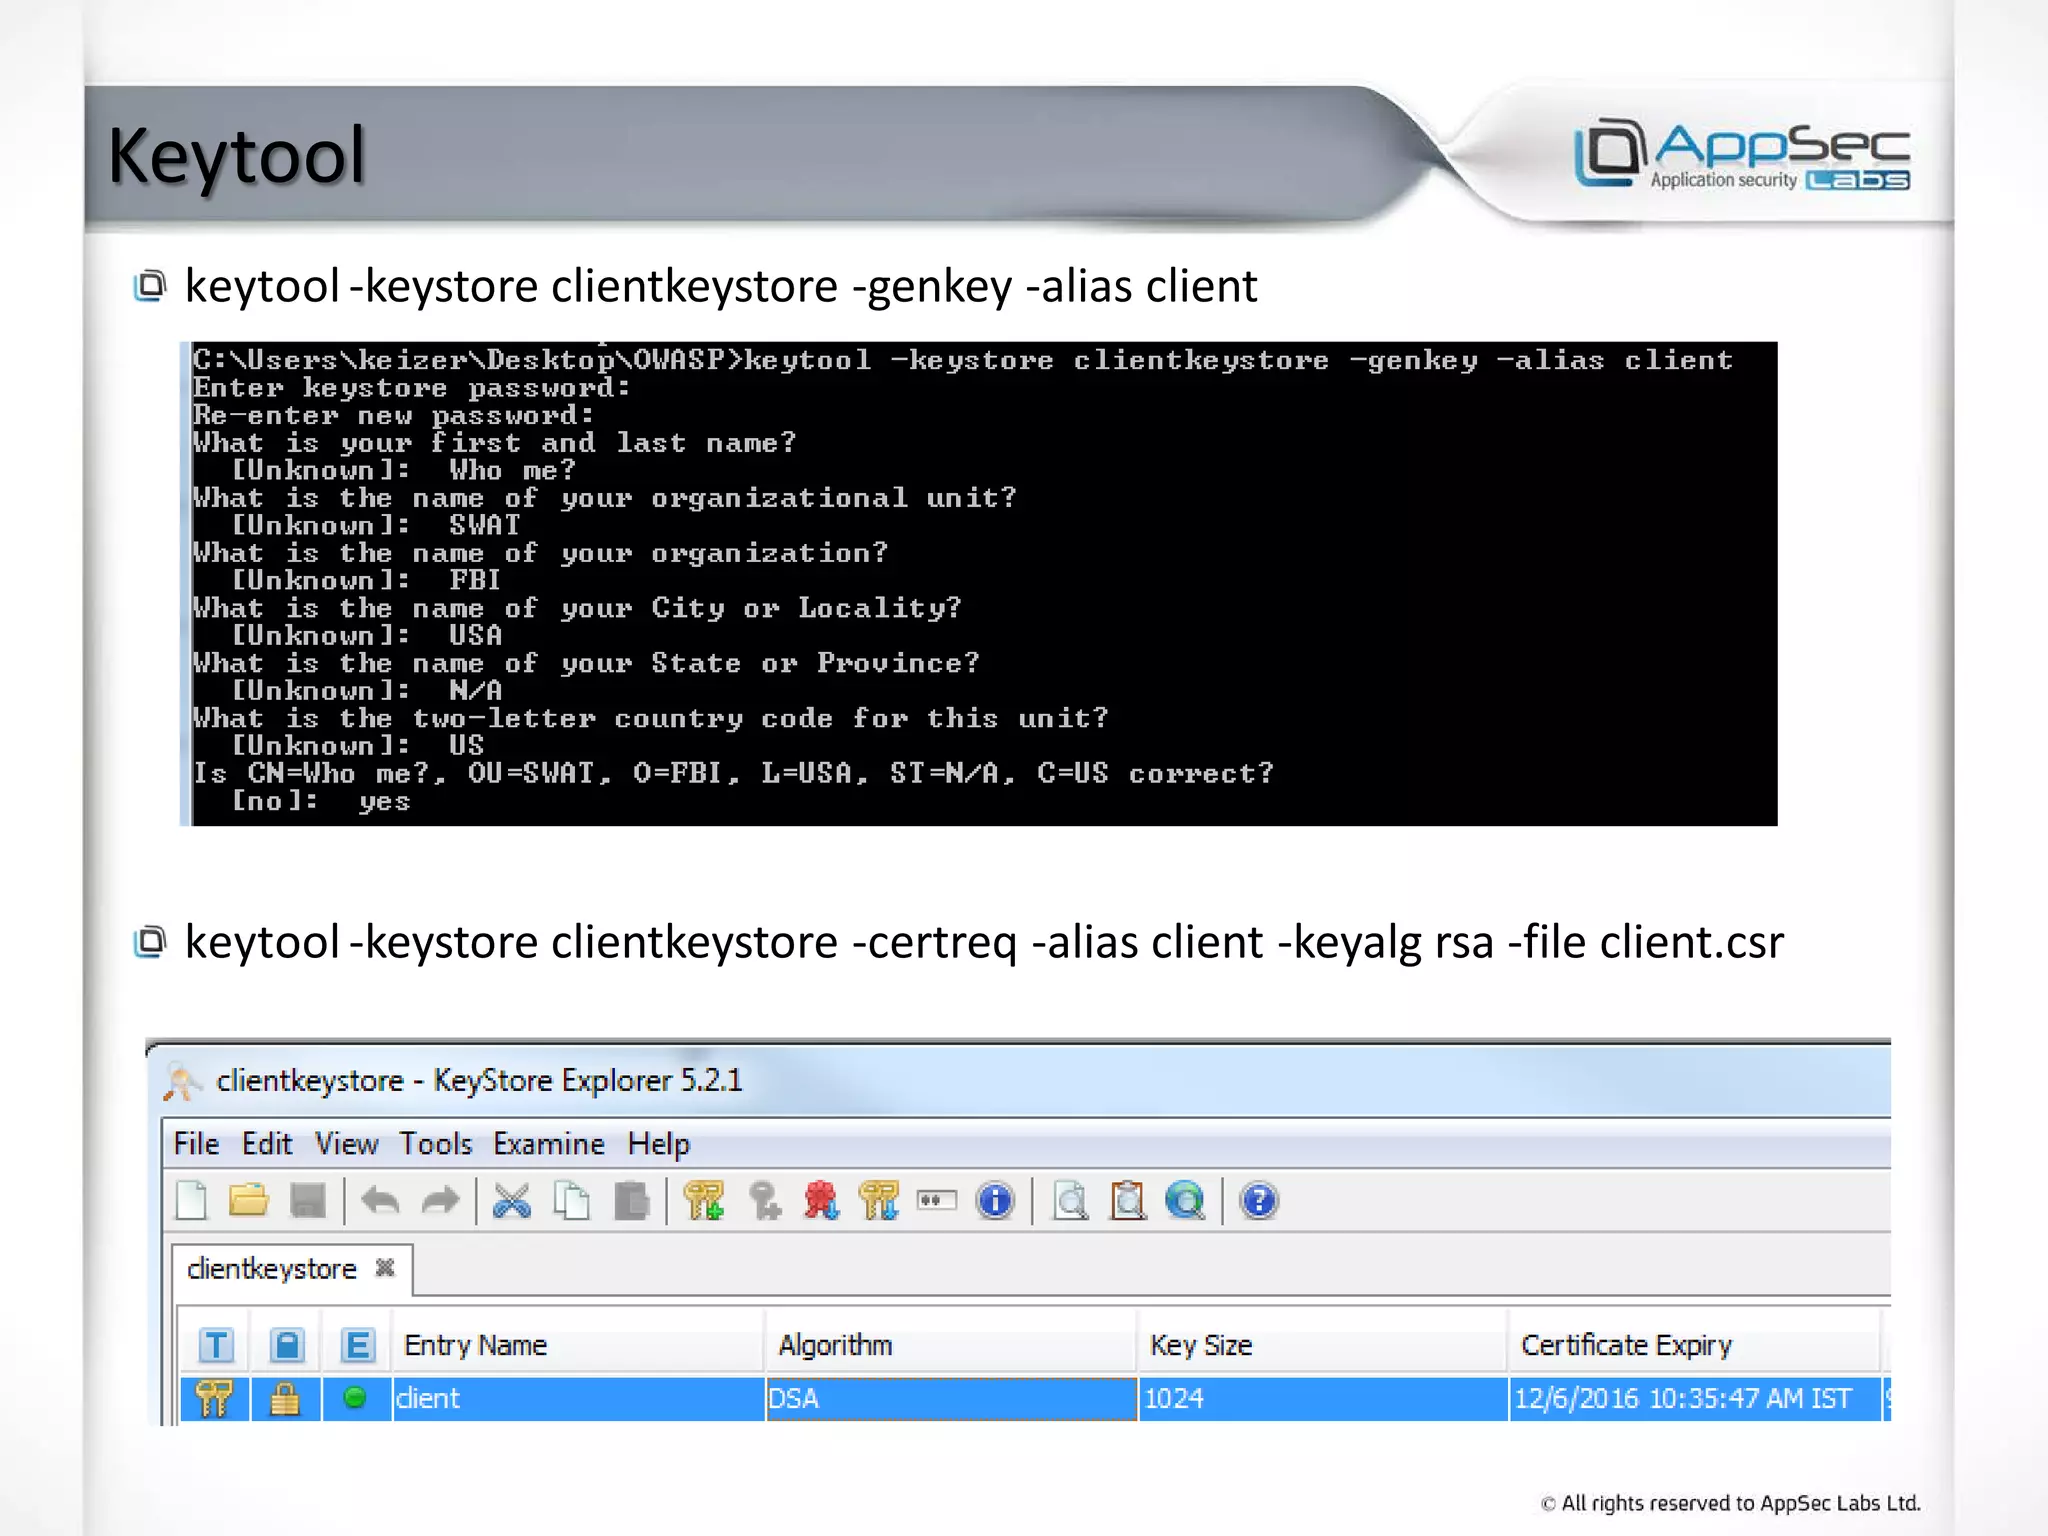Sort by Algorithm column header
This screenshot has width=2048, height=1536.
click(x=951, y=1345)
